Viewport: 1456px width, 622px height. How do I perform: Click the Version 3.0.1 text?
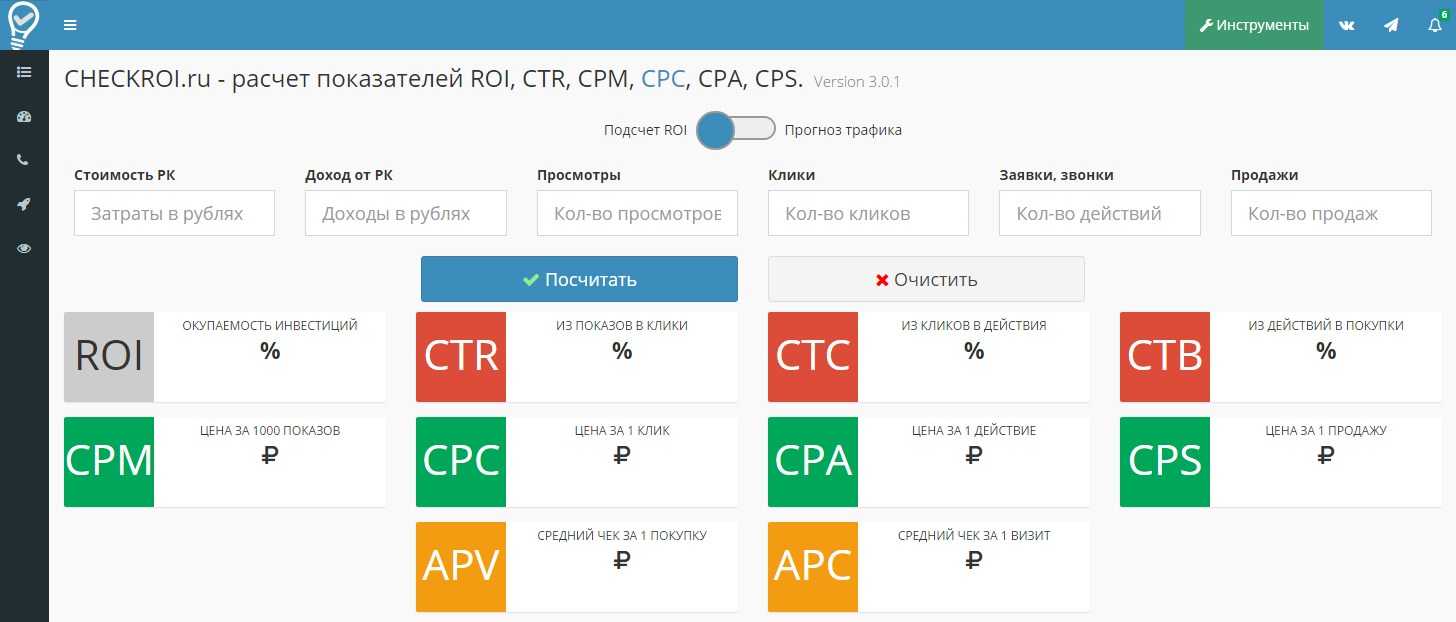tap(857, 82)
